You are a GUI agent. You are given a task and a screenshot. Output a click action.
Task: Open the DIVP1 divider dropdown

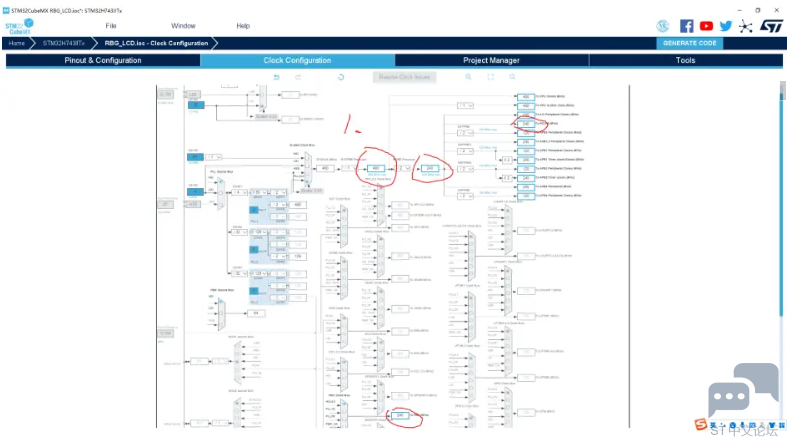coord(279,192)
